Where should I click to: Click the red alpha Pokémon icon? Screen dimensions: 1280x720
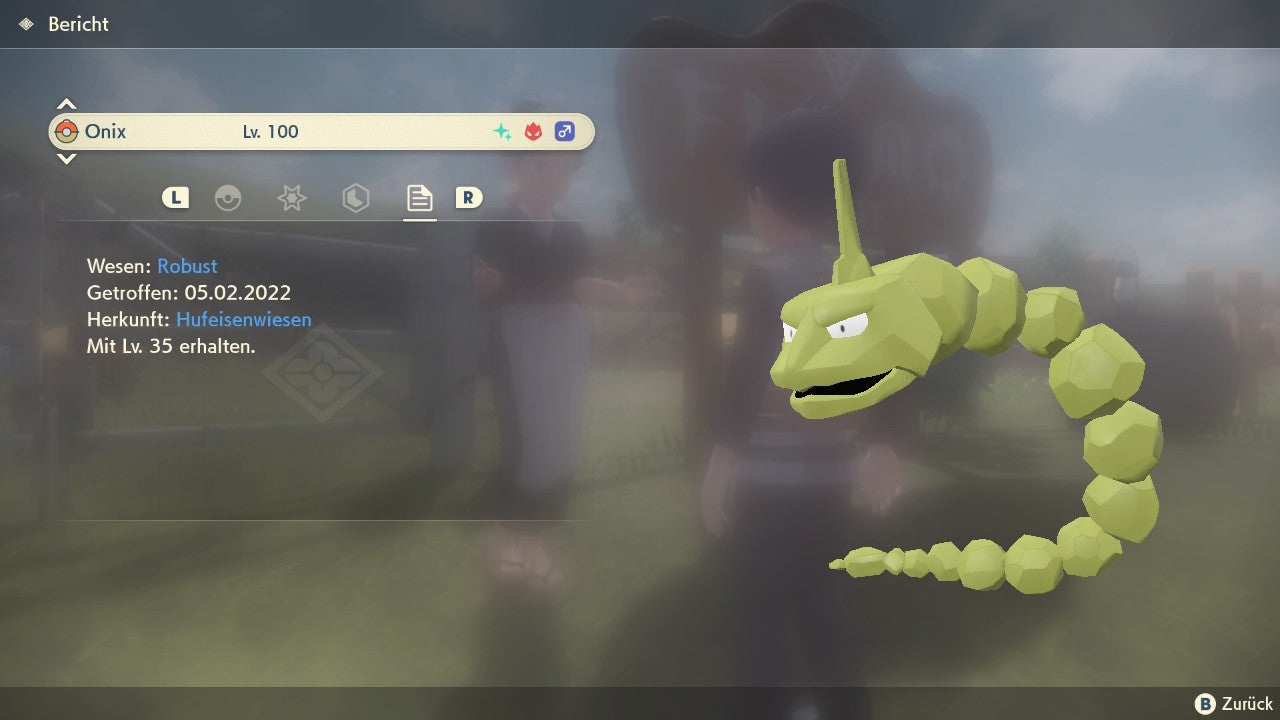533,132
